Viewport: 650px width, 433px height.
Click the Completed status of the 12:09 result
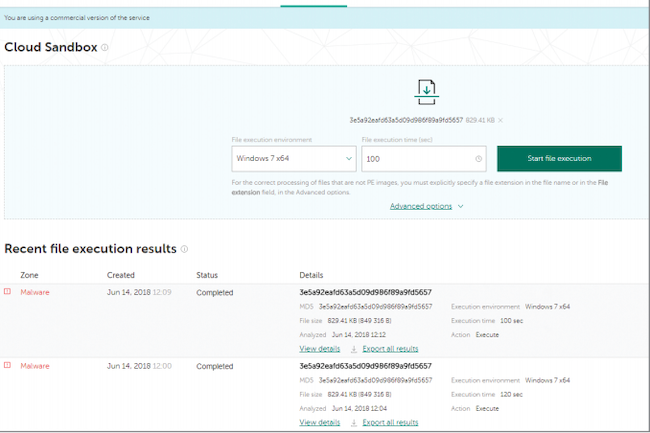coord(215,293)
